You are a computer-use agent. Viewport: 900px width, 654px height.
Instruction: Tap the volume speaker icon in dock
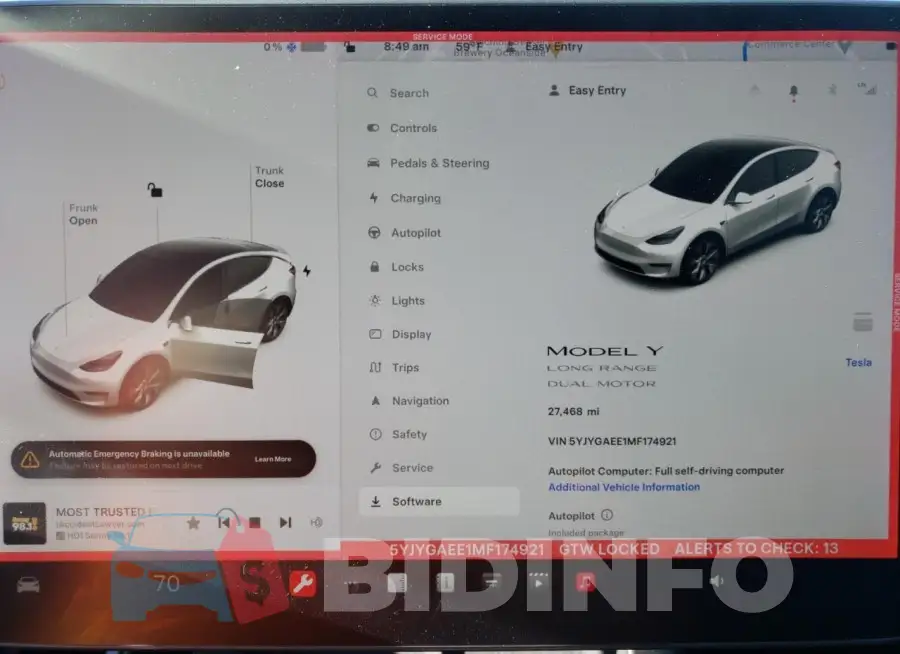tap(717, 581)
